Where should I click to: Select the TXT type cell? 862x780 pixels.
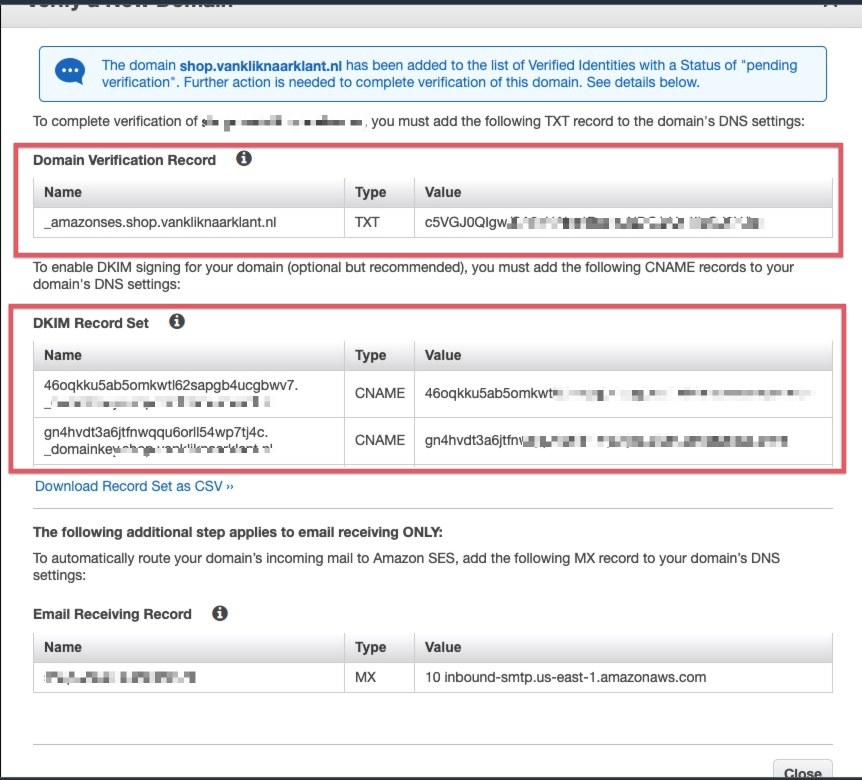tap(367, 223)
